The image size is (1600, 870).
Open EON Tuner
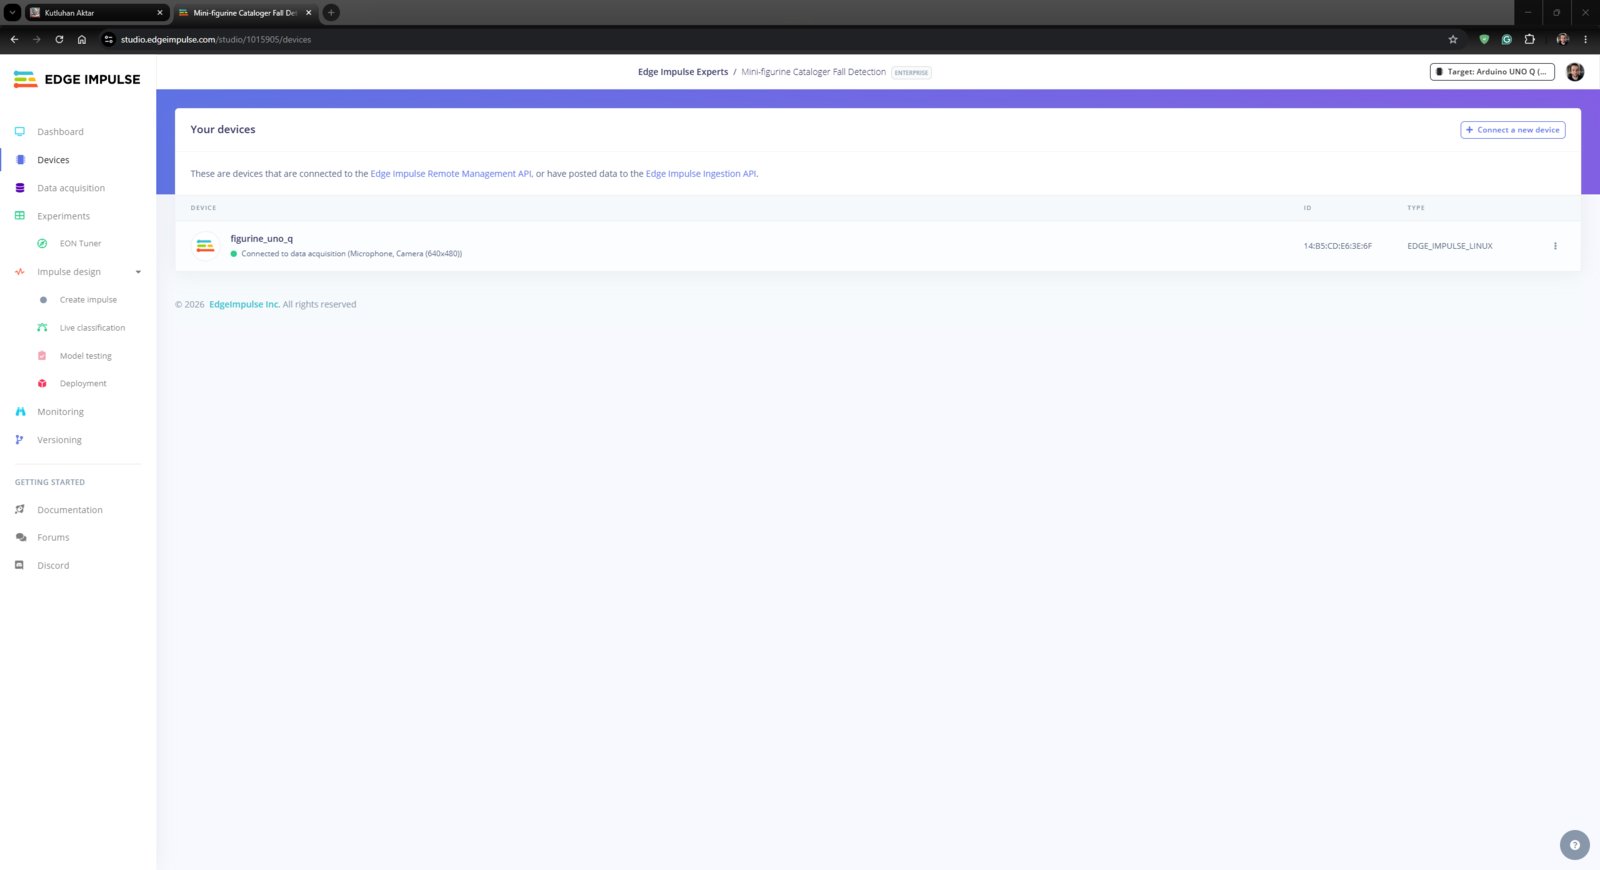80,244
